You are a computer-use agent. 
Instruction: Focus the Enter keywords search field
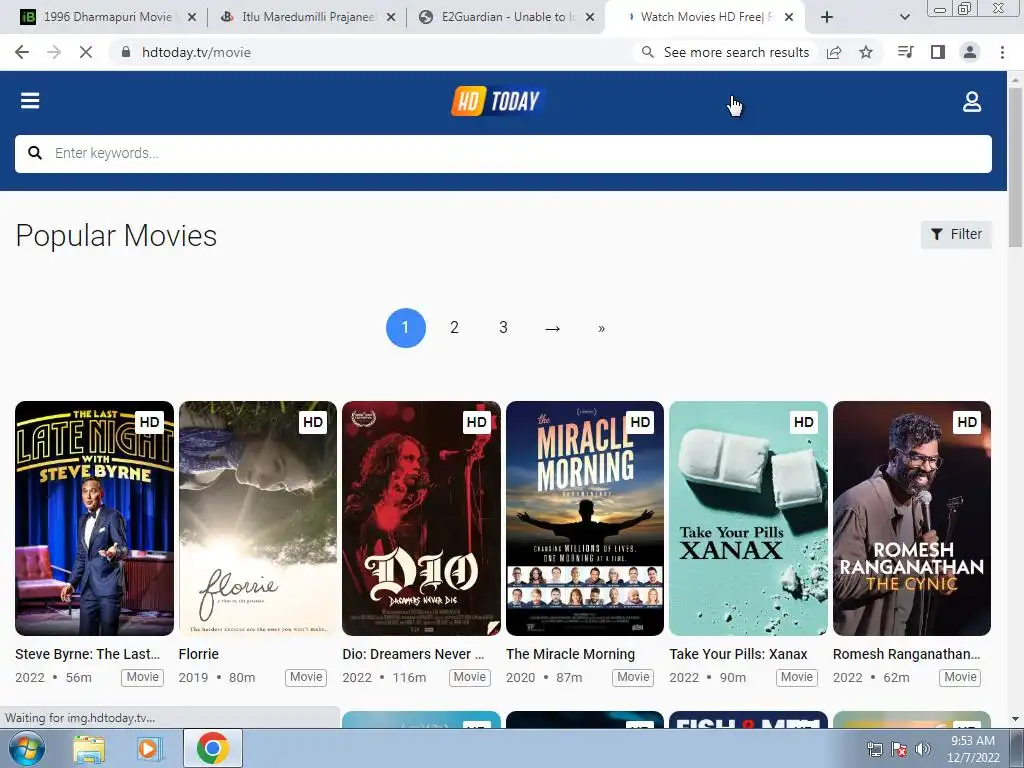tap(503, 153)
